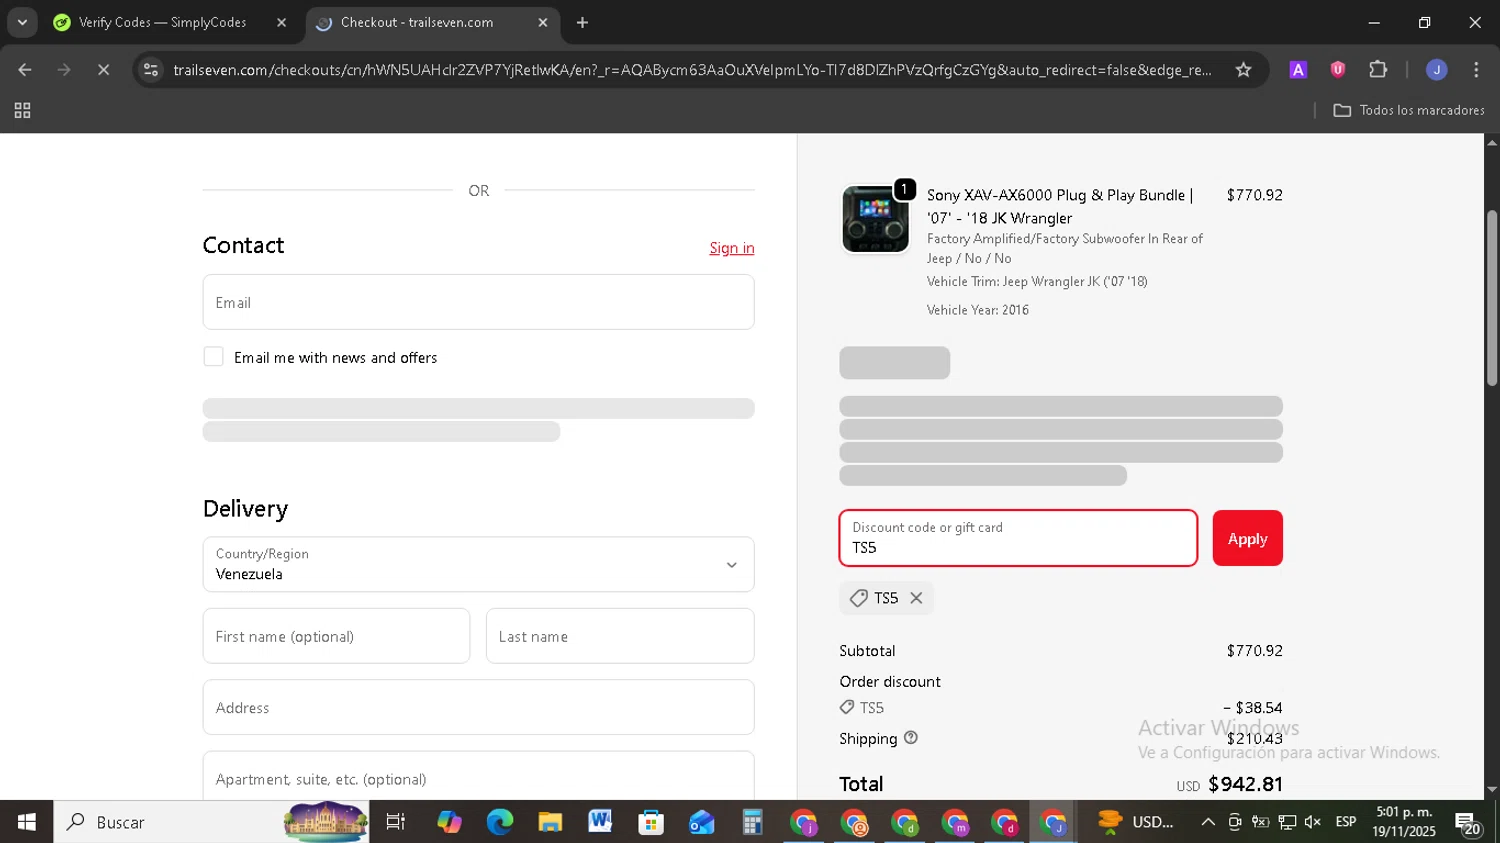Viewport: 1500px width, 843px height.
Task: Apply the discount code
Action: pos(1247,539)
